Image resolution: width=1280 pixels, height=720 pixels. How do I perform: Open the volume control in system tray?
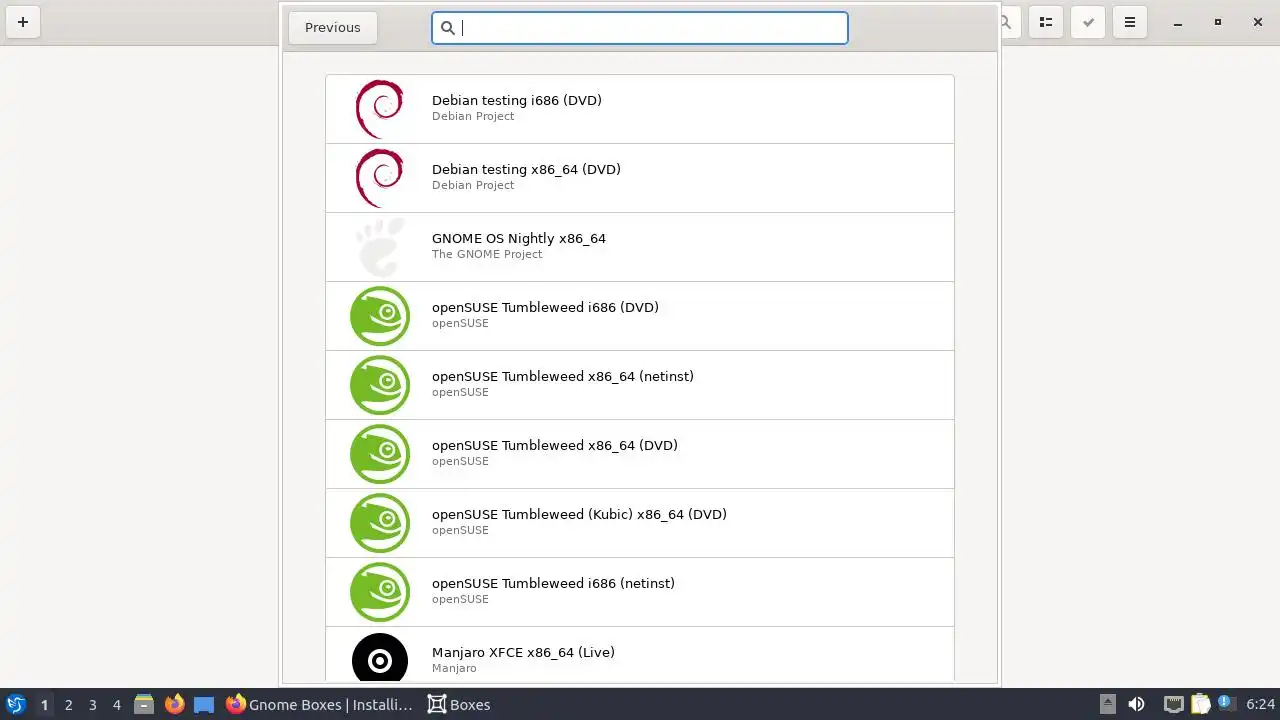click(x=1136, y=704)
